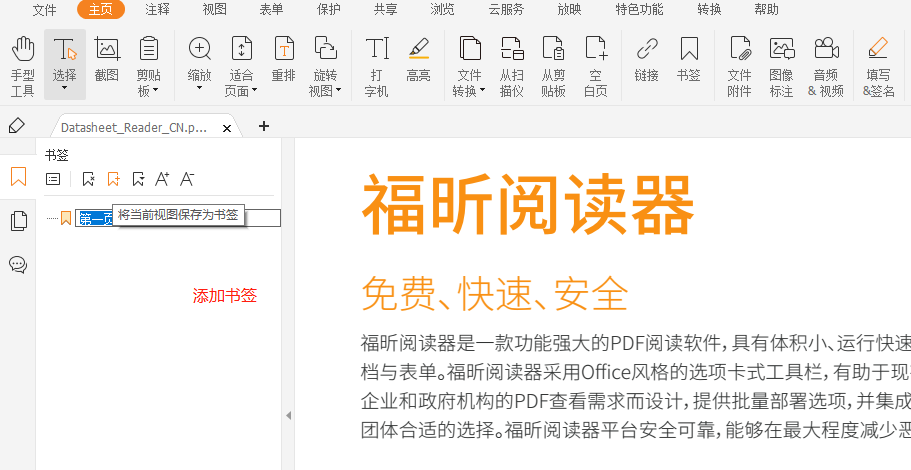The width and height of the screenshot is (911, 470).
Task: Switch to the 共享 ribbon tab
Action: (386, 10)
